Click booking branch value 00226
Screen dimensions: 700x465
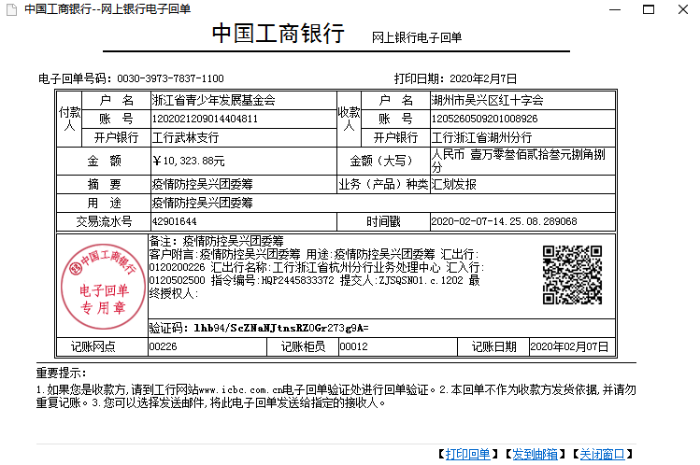pyautogui.click(x=163, y=346)
